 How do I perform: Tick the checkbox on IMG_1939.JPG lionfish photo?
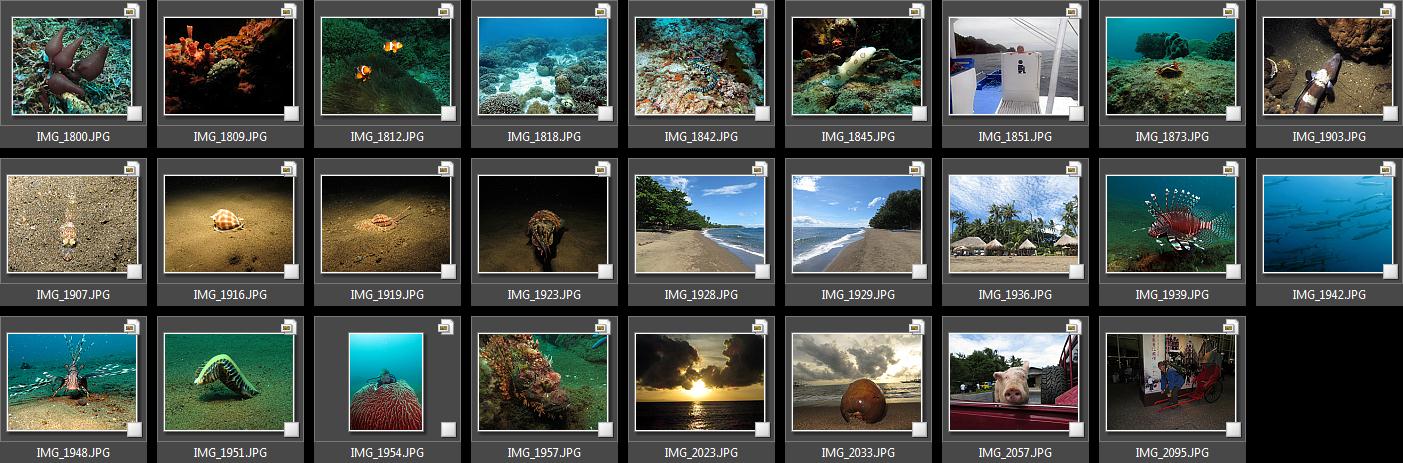[x=1233, y=271]
